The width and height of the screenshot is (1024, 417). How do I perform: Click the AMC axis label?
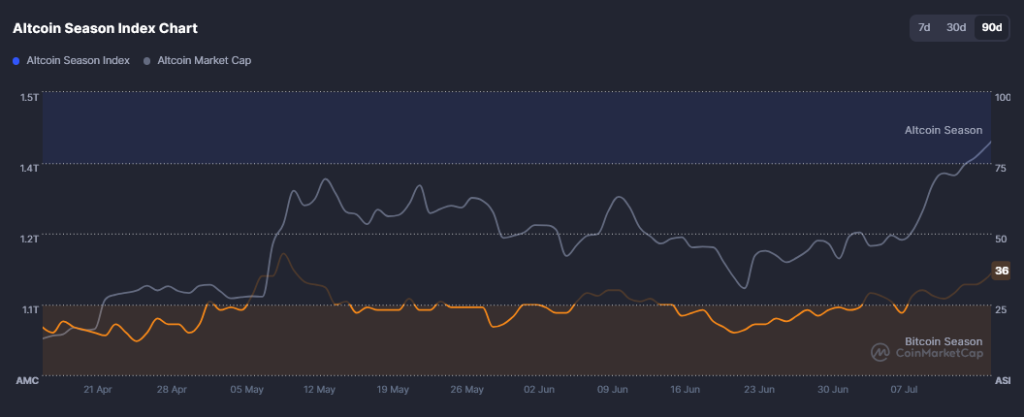coord(29,380)
